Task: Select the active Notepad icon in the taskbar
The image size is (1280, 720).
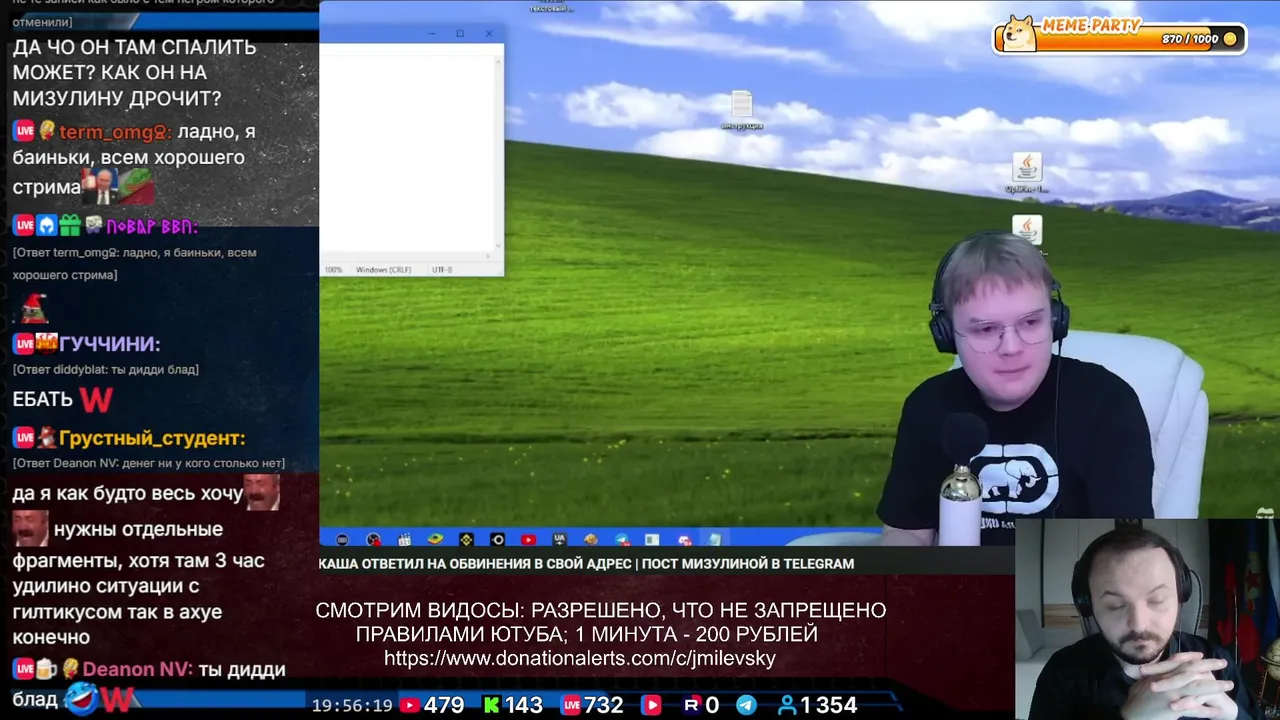Action: point(715,540)
